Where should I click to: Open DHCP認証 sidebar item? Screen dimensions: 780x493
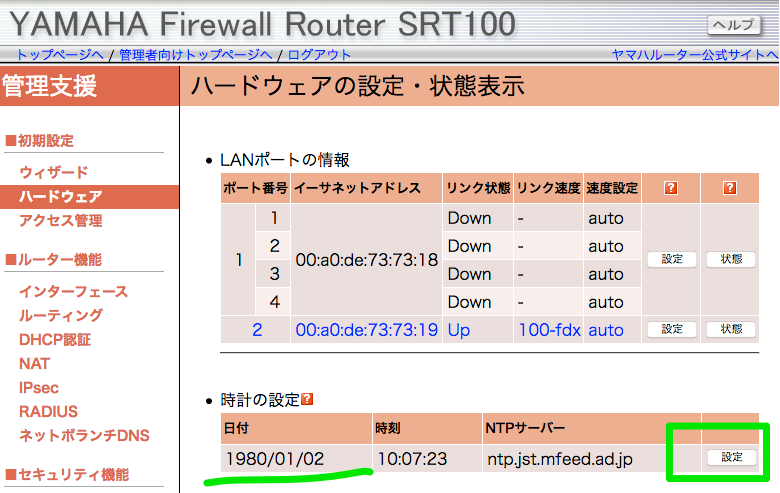click(x=55, y=340)
